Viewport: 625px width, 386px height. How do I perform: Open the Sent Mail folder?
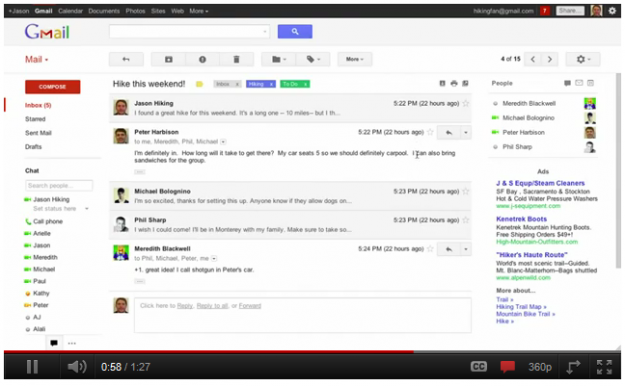(38, 133)
